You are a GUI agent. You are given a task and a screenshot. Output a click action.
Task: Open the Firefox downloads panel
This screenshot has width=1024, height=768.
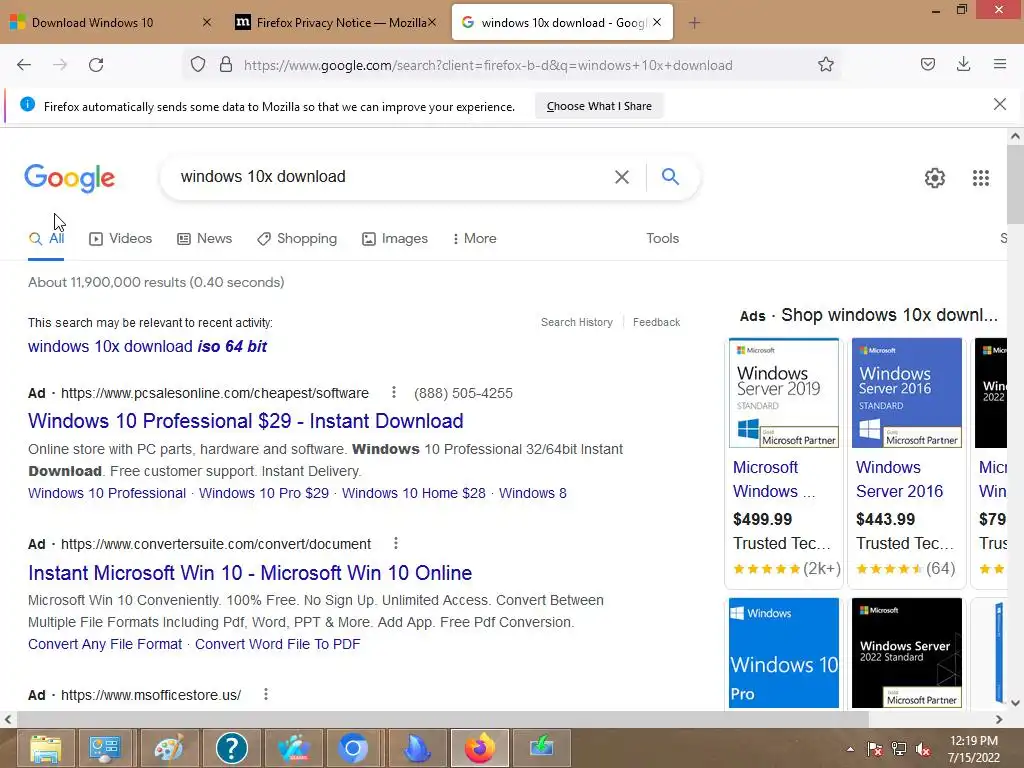[x=963, y=64]
